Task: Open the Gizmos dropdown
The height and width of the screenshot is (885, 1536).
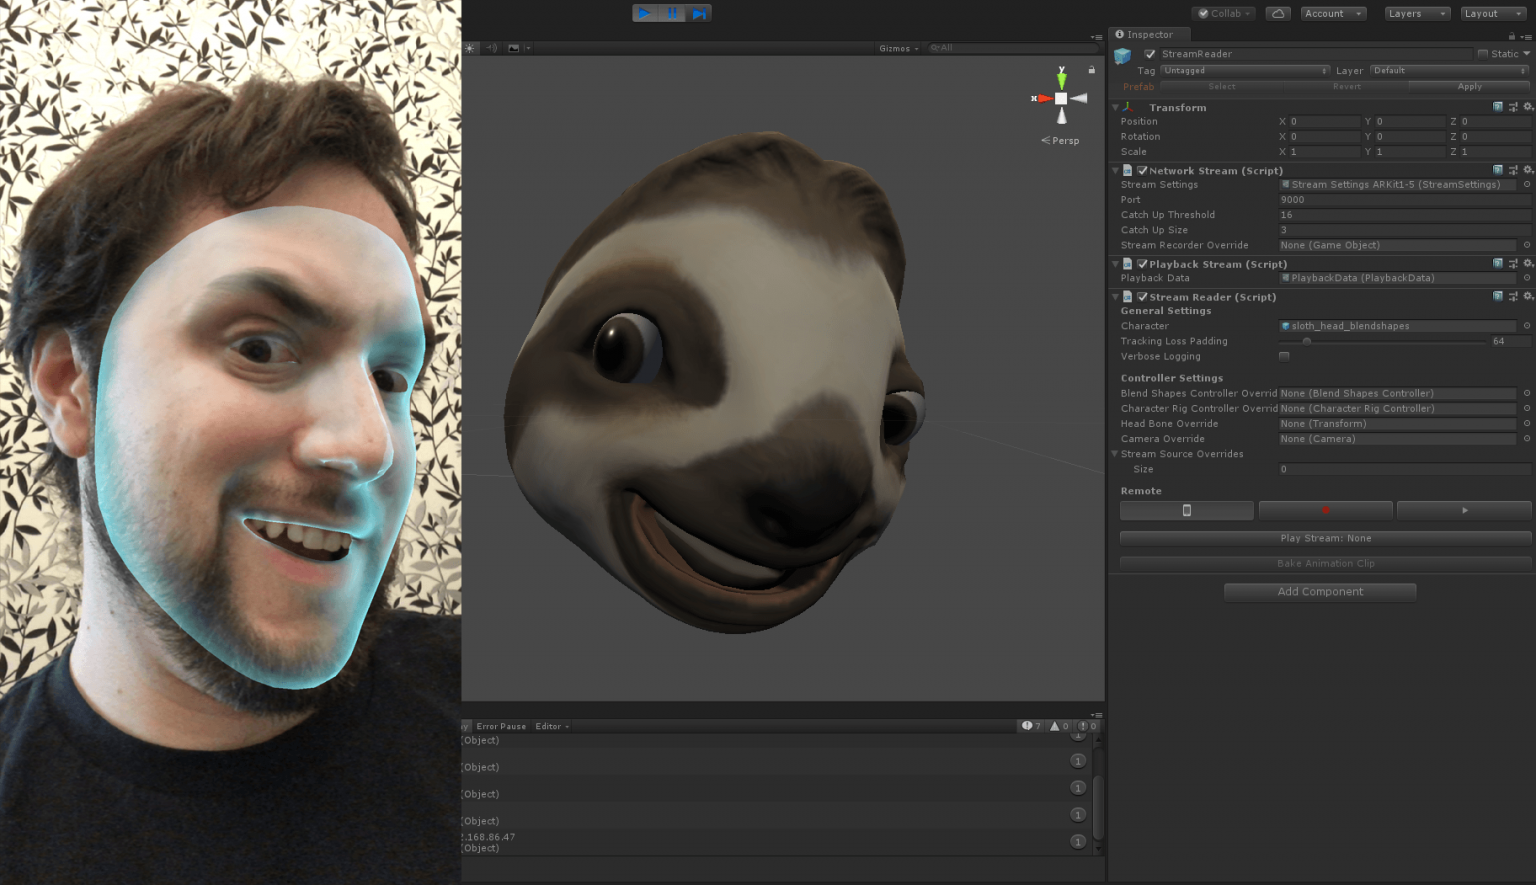Action: [x=897, y=47]
